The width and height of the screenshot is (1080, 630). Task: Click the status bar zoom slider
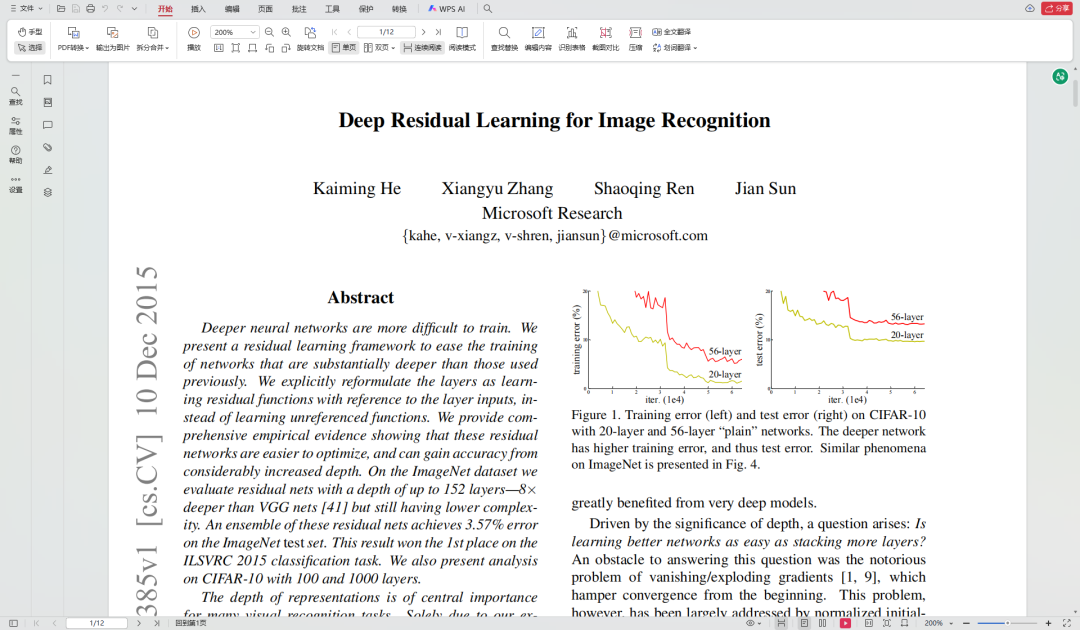(x=1006, y=623)
